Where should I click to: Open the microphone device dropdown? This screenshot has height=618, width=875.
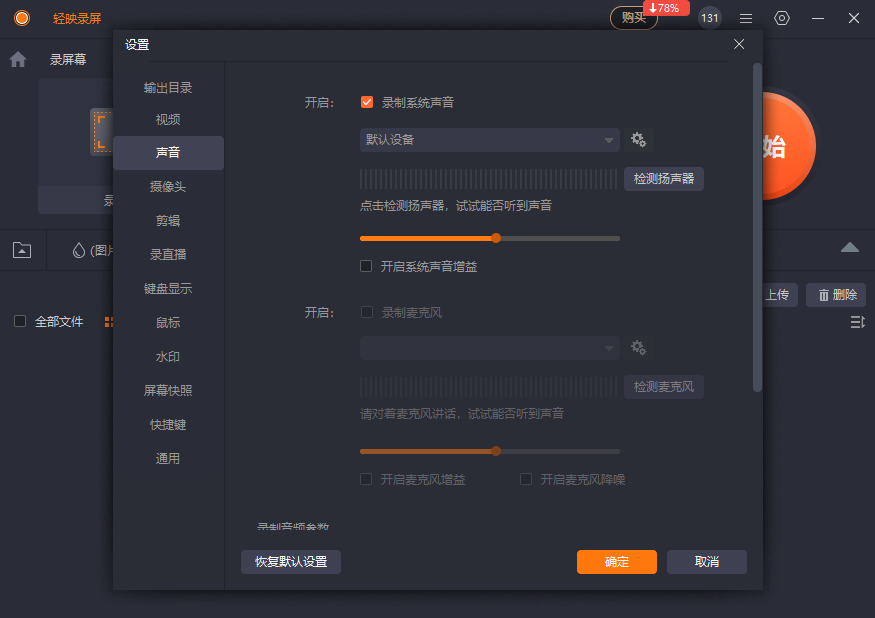[x=489, y=348]
